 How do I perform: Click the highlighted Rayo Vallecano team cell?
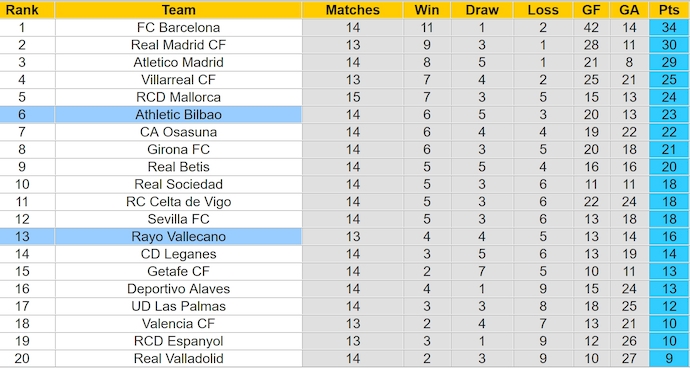(178, 236)
